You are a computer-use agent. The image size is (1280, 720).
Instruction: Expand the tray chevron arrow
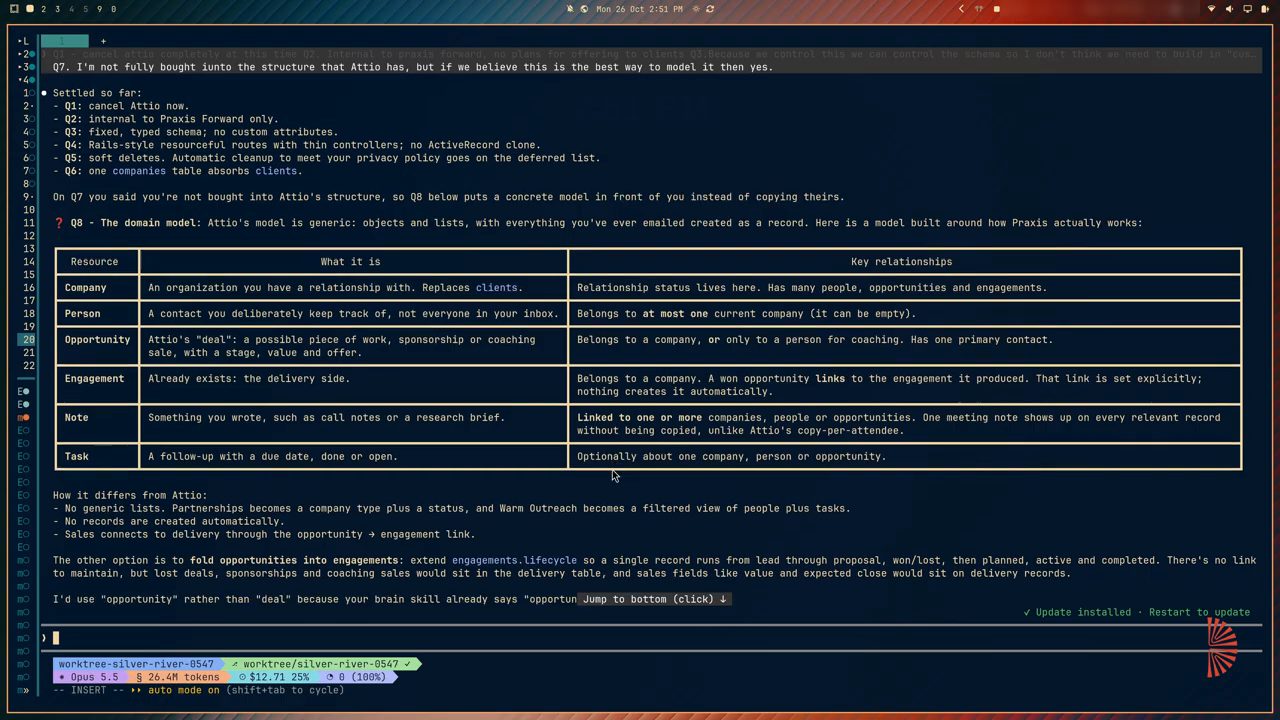click(962, 9)
